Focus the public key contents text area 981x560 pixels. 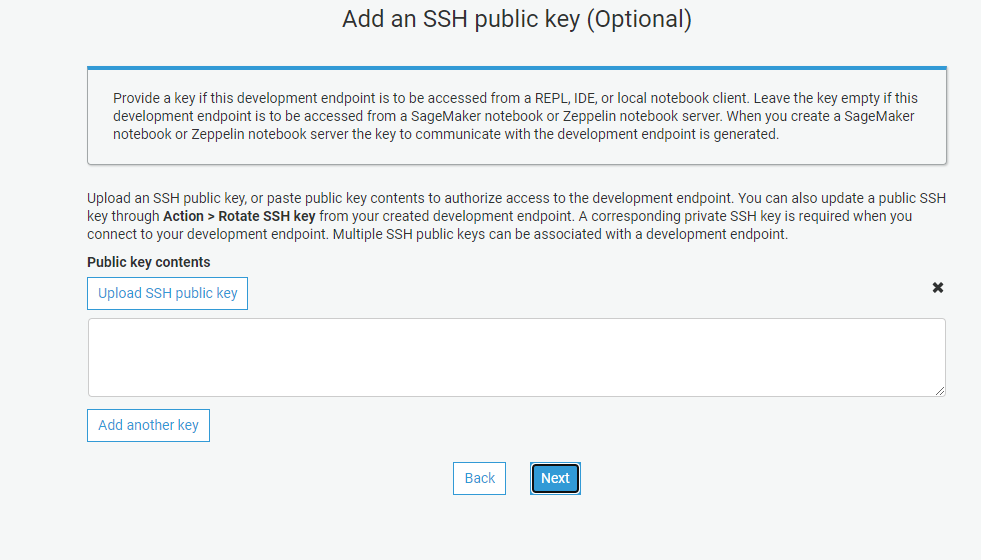516,357
